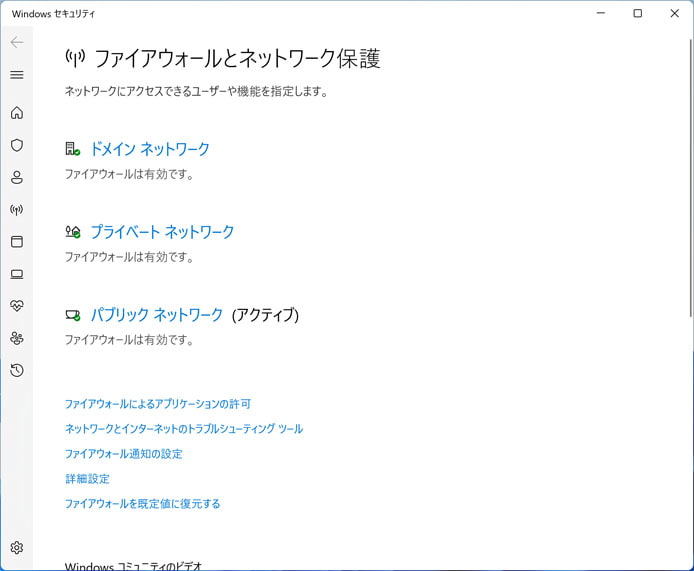
Task: Open ファイアウォール通知の設定 link
Action: 123,454
